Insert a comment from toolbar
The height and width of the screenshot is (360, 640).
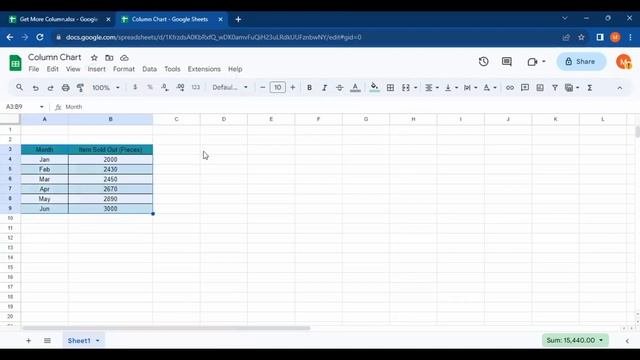point(525,87)
